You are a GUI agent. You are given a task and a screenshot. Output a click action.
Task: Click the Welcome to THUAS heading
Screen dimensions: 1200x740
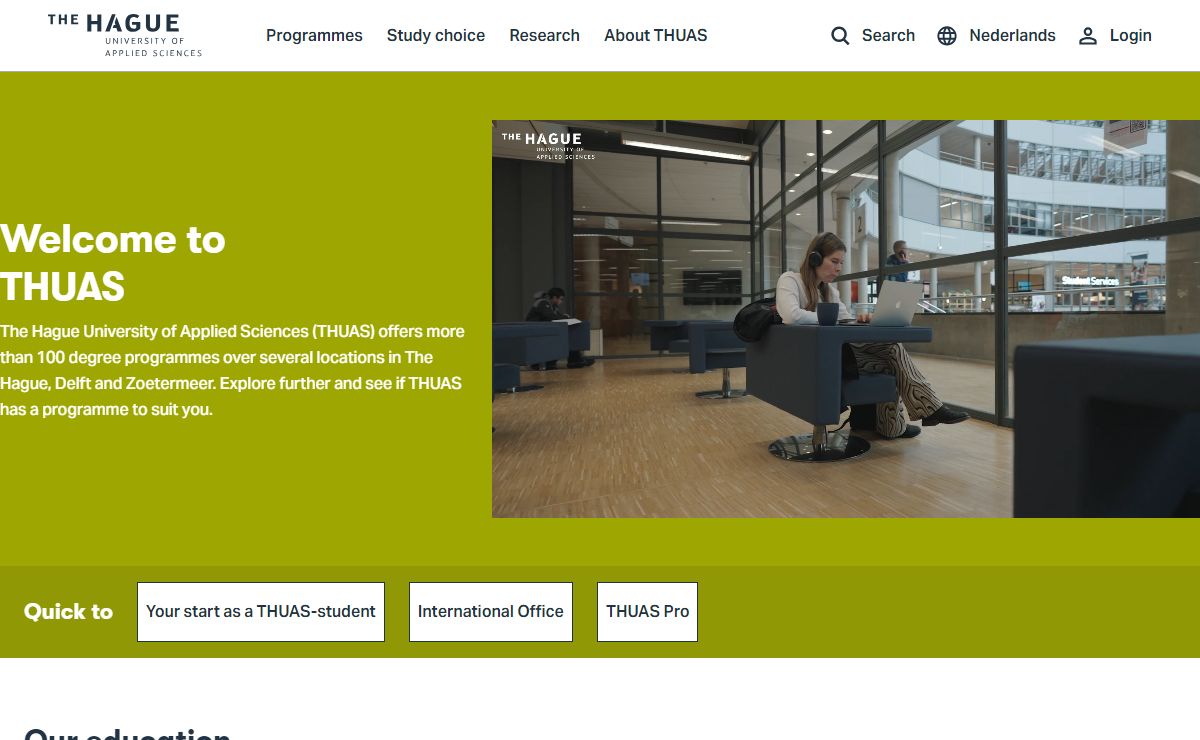click(x=113, y=263)
